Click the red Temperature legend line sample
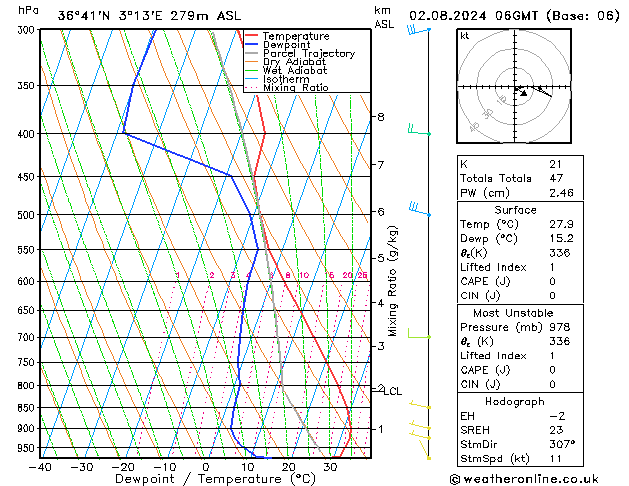629x486 pixels. pyautogui.click(x=252, y=36)
